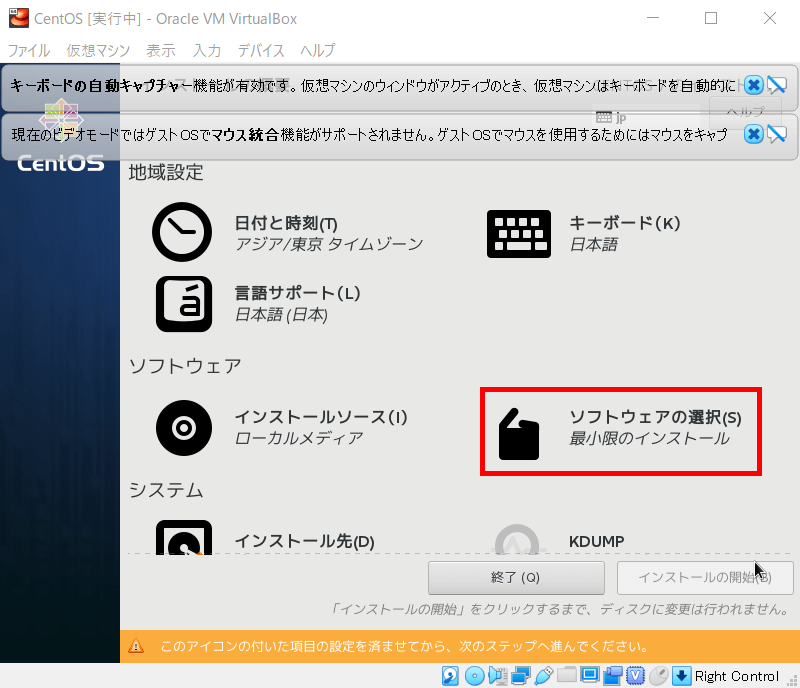800x688 pixels.
Task: Click the USB devices status icon
Action: point(544,676)
